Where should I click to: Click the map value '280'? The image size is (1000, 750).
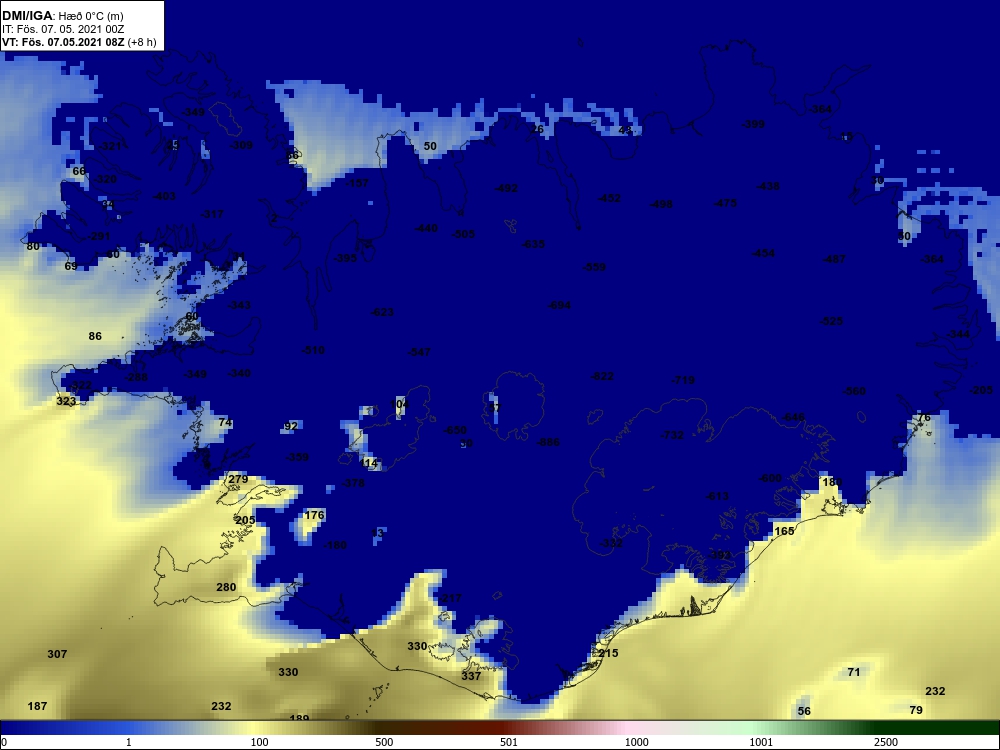click(x=226, y=587)
